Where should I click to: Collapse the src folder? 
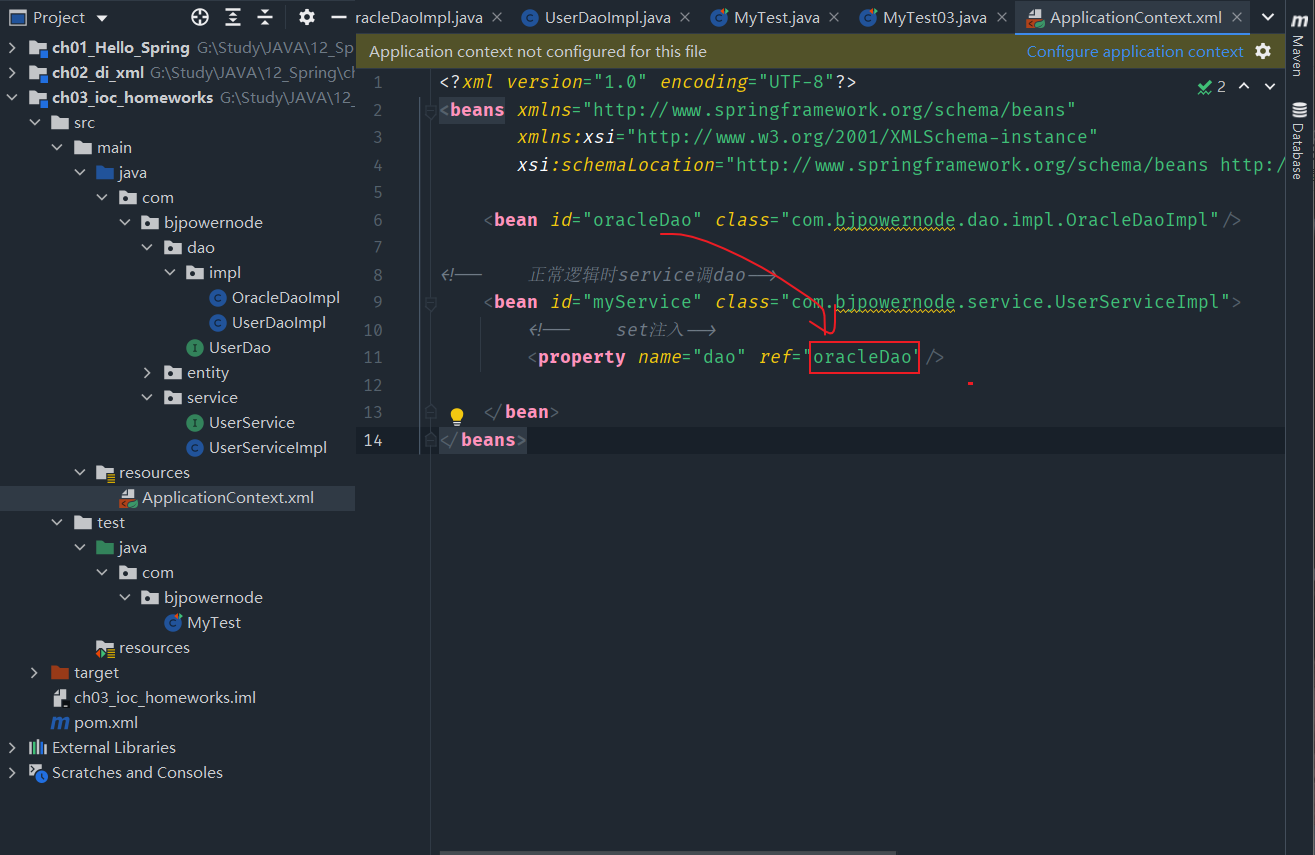(x=35, y=122)
